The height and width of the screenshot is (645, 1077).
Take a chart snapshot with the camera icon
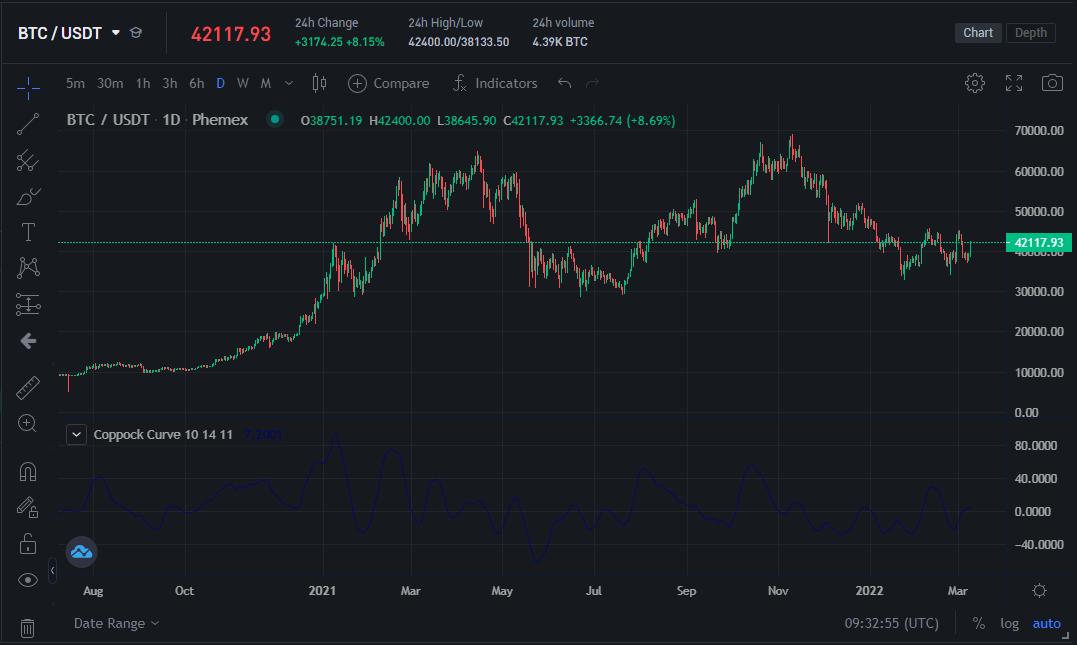point(1052,83)
